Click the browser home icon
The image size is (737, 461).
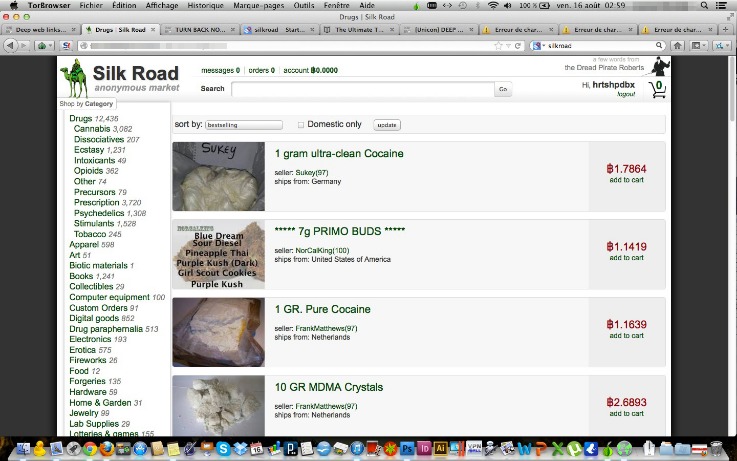point(677,46)
